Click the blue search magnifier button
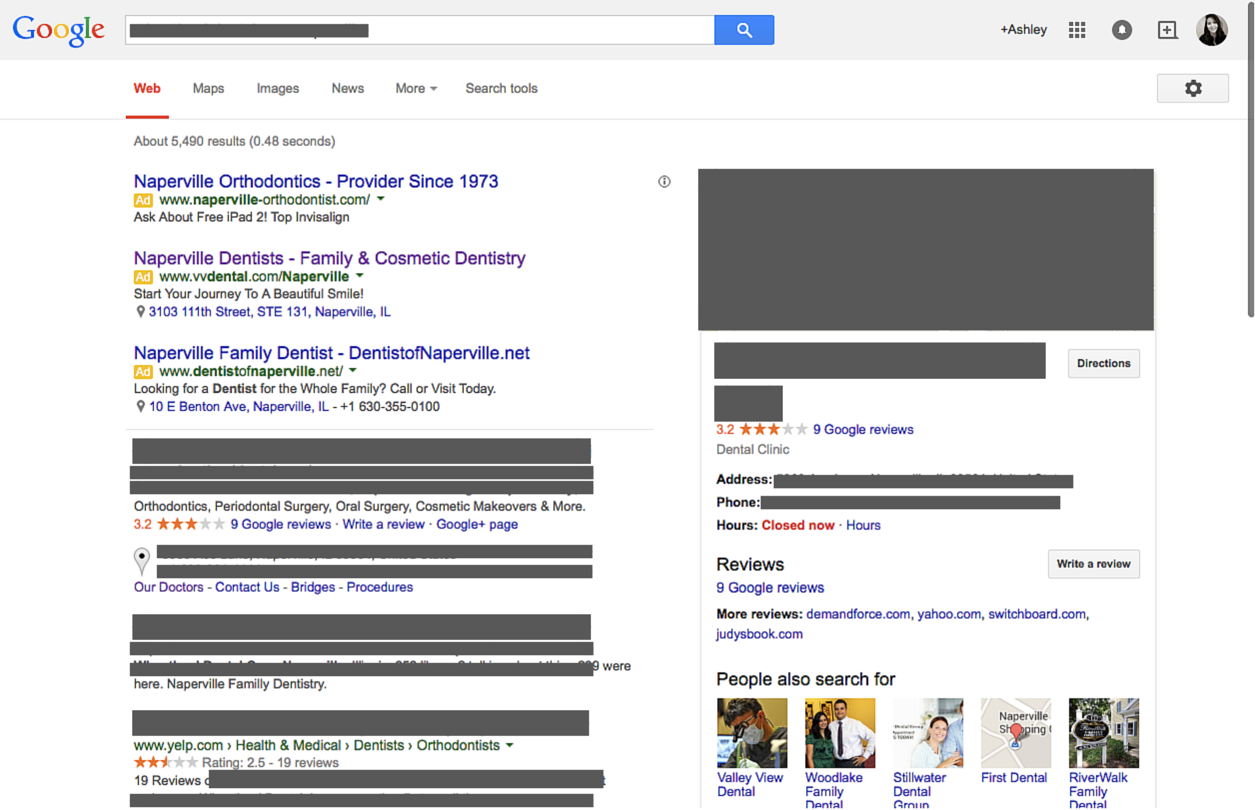 (744, 30)
